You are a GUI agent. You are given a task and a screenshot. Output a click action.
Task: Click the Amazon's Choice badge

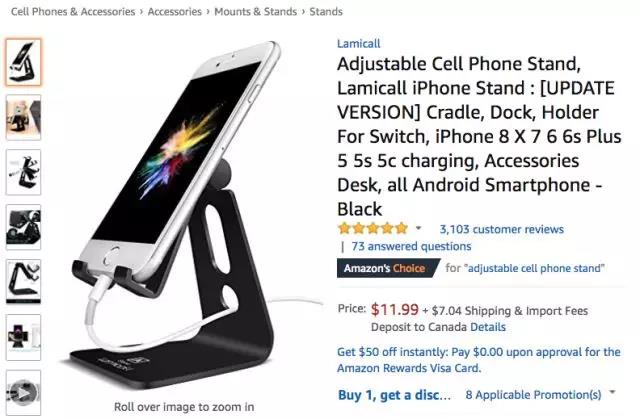pyautogui.click(x=388, y=268)
